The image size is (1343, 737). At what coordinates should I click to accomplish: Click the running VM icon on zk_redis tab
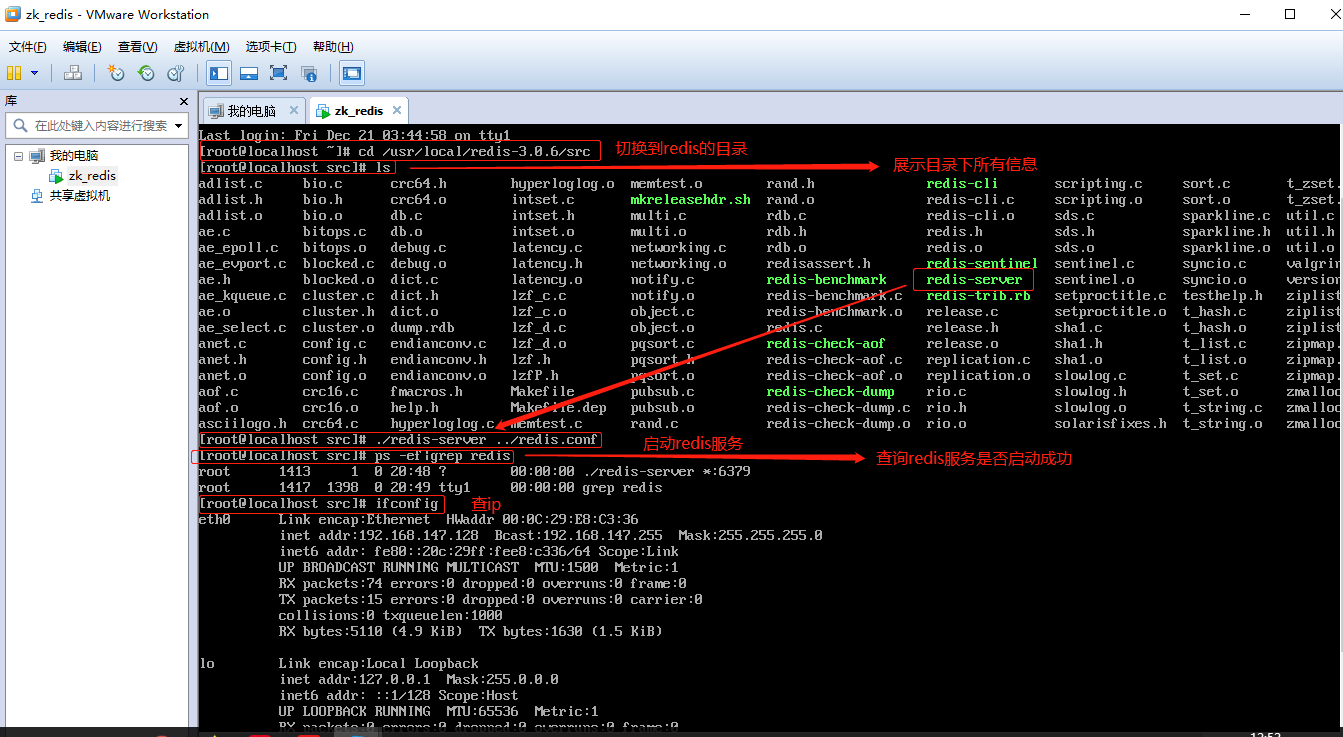(323, 111)
